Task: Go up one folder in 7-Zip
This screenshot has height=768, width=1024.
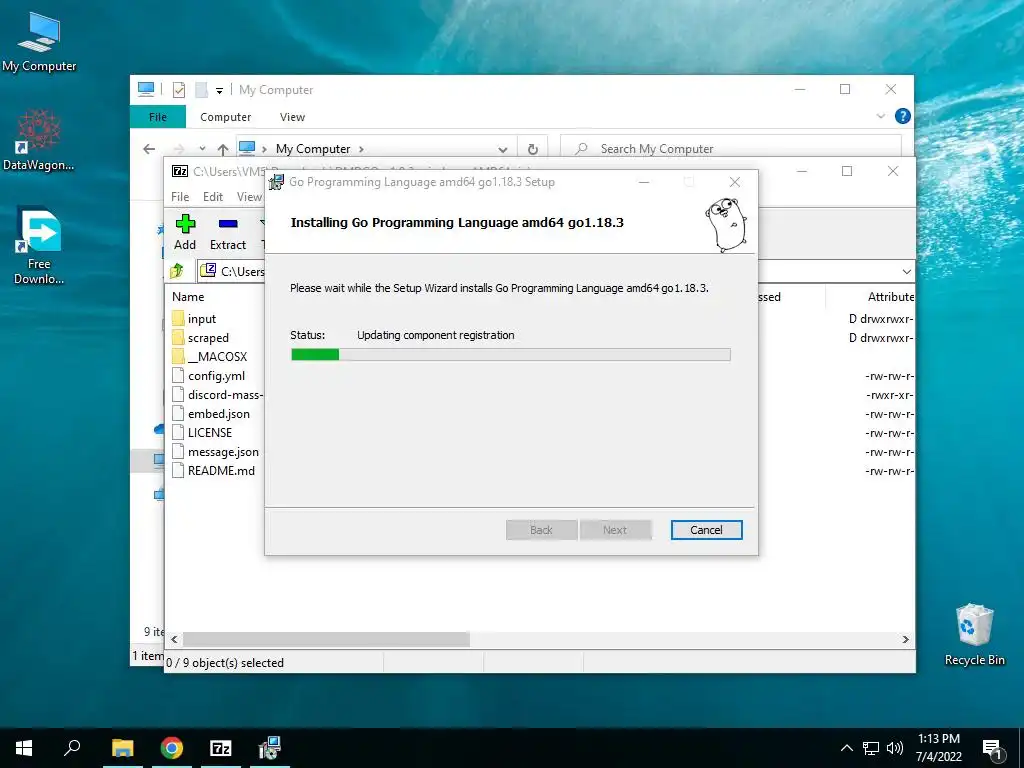Action: 177,271
